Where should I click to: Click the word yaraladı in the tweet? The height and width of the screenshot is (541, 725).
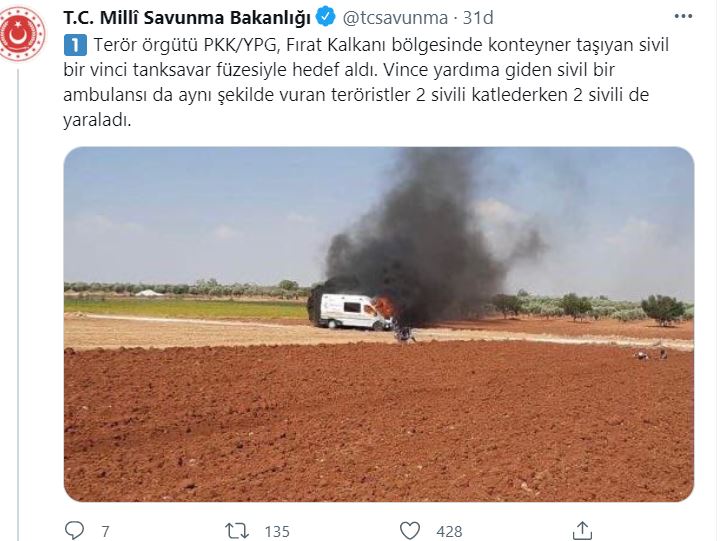click(x=97, y=119)
